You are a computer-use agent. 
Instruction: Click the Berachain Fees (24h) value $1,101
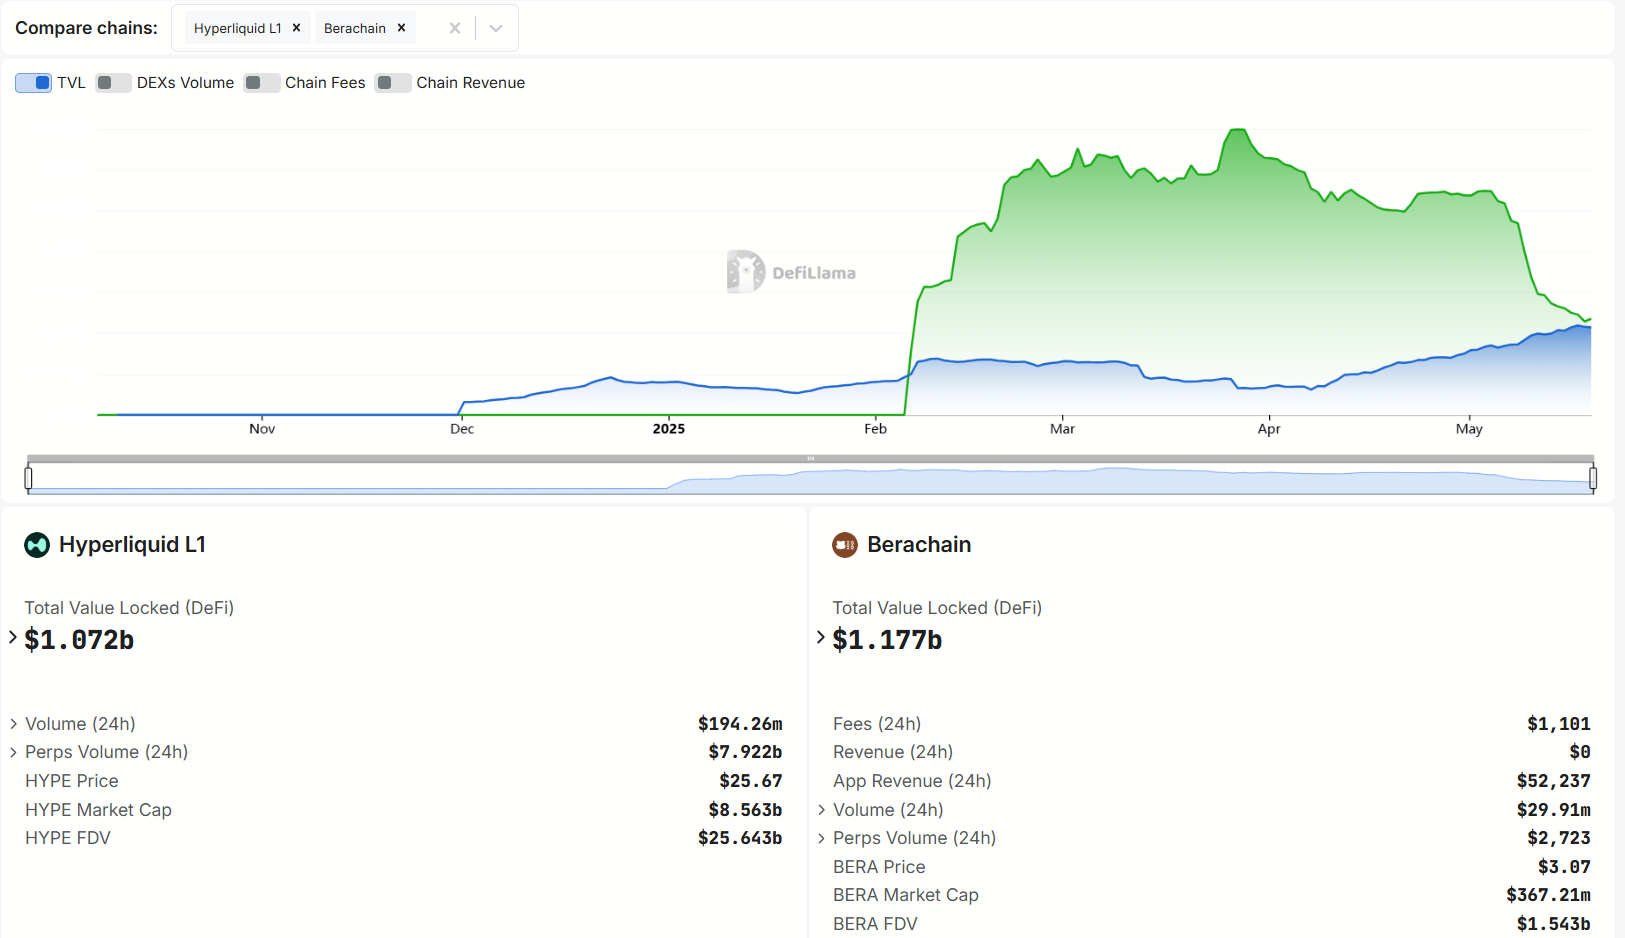1559,724
